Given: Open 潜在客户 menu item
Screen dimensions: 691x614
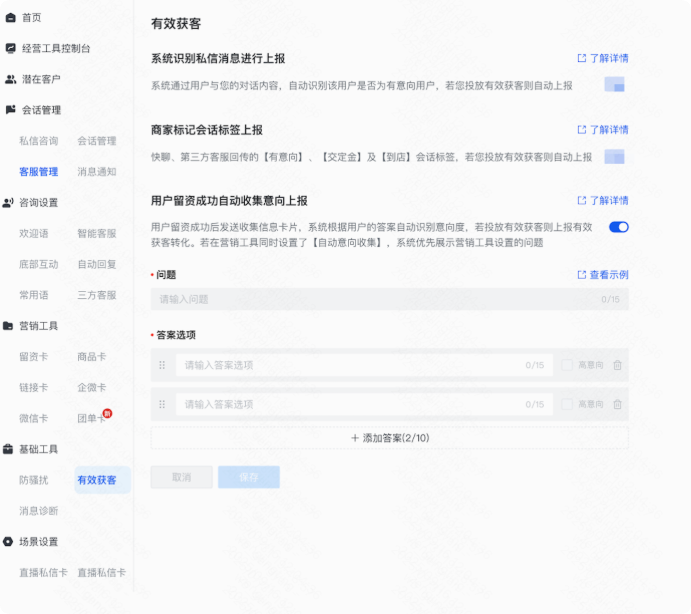Looking at the screenshot, I should 41,79.
